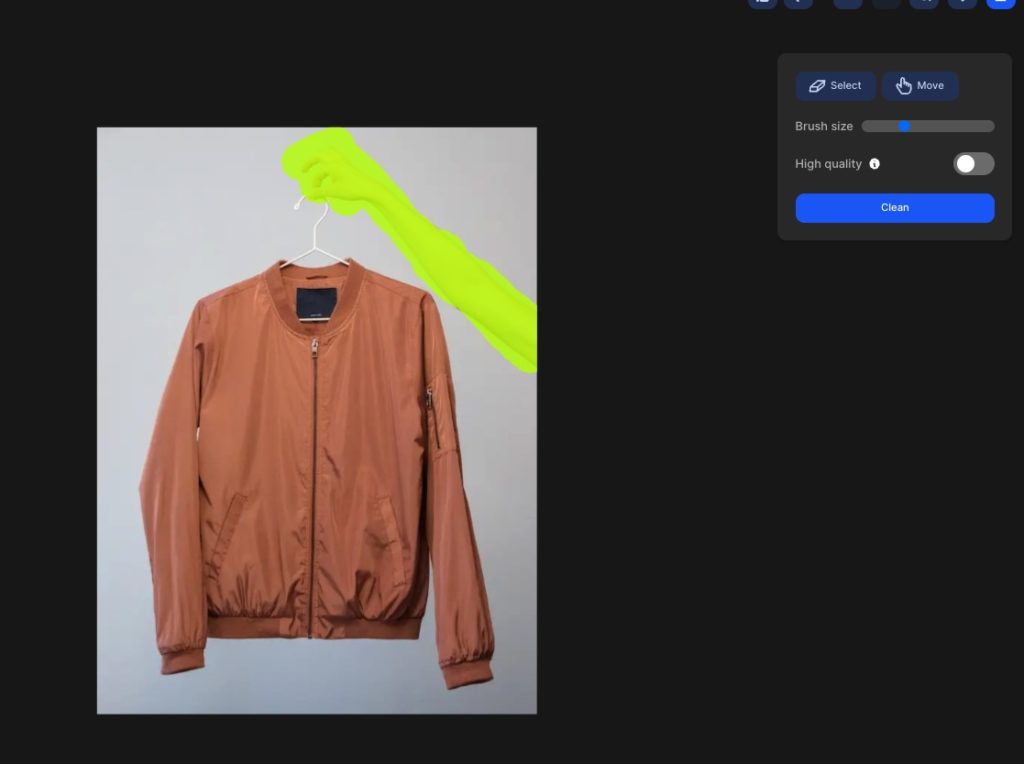Click the High quality label text
Viewport: 1024px width, 764px height.
click(x=828, y=164)
